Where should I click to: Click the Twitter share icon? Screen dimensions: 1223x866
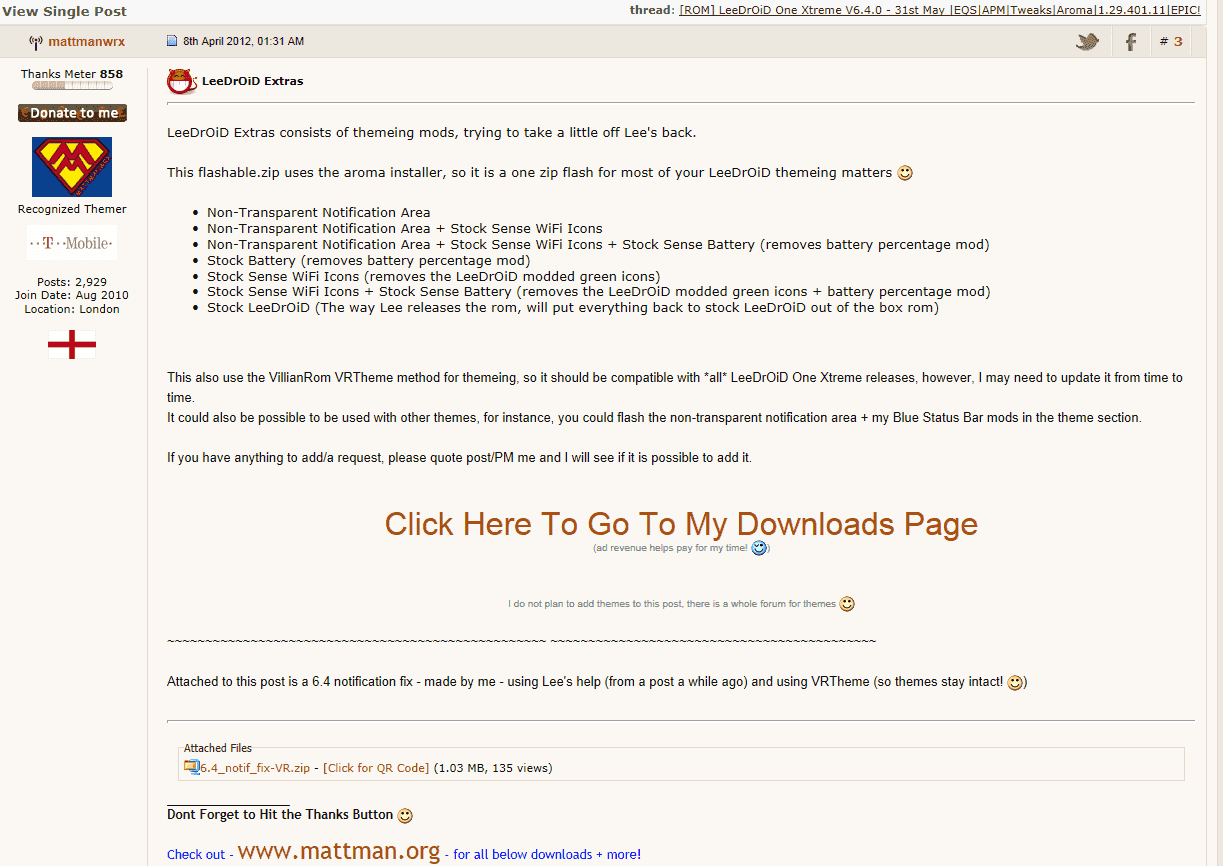coord(1088,42)
